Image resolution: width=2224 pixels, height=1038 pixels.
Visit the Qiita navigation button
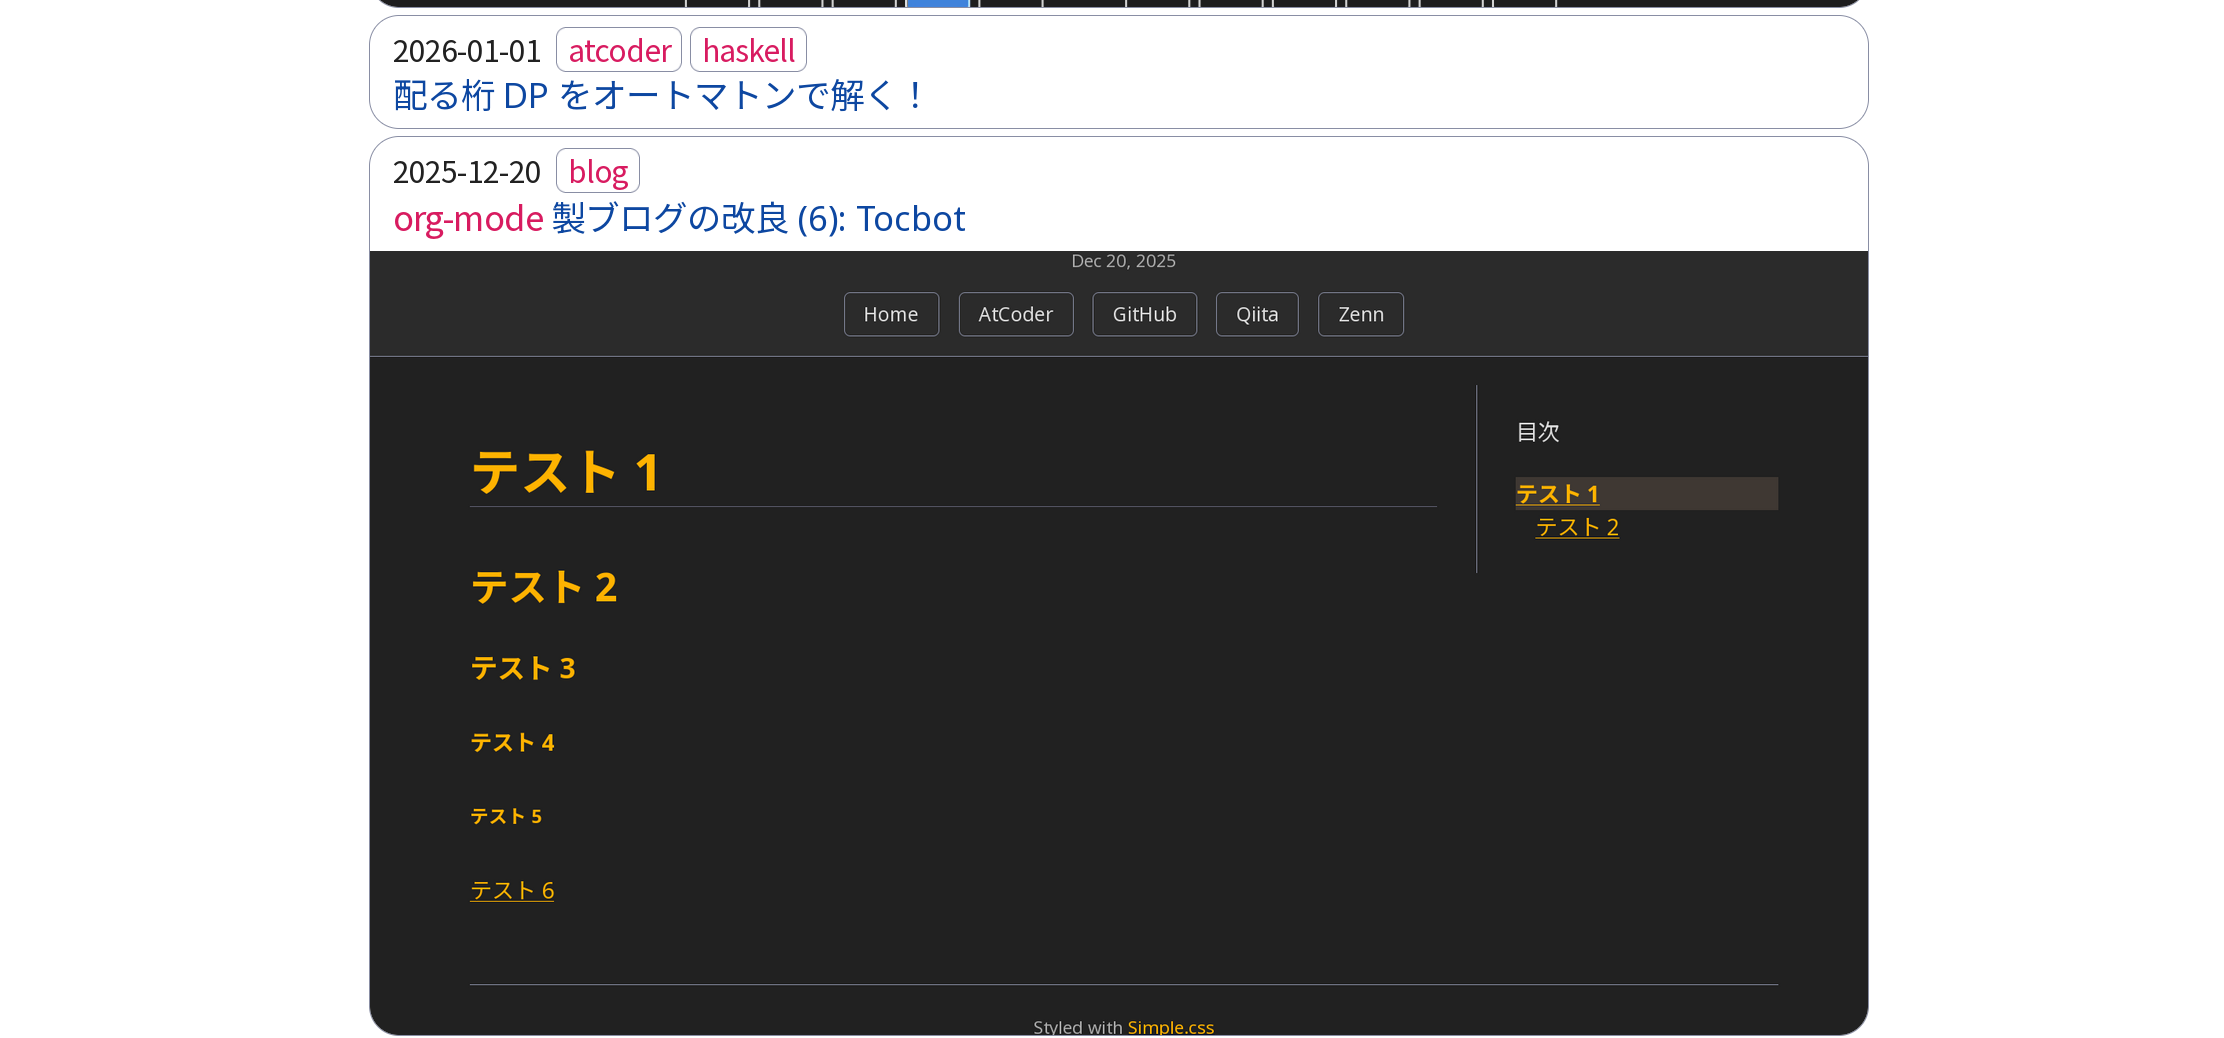coord(1257,314)
